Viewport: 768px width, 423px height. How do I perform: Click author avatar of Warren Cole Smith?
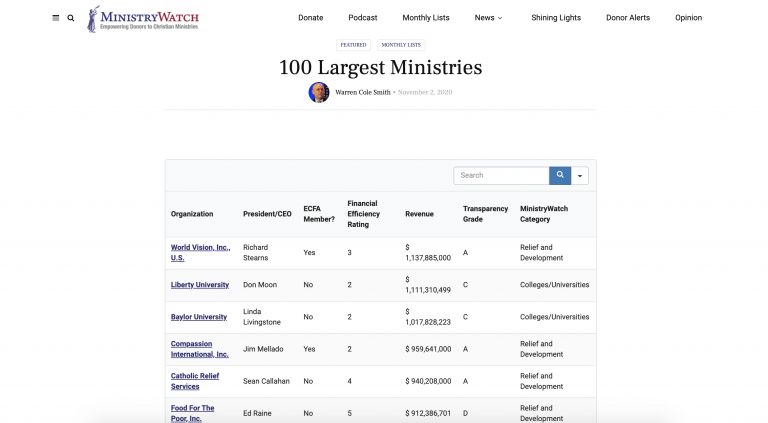tap(319, 92)
